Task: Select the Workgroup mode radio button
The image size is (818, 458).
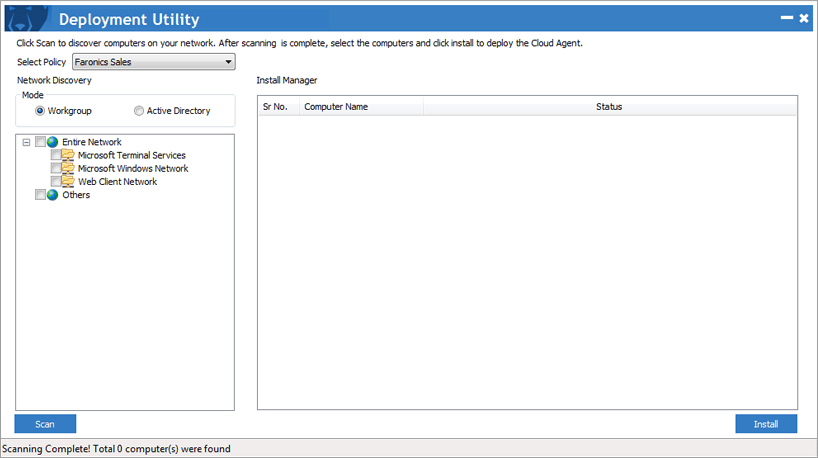Action: pos(40,111)
